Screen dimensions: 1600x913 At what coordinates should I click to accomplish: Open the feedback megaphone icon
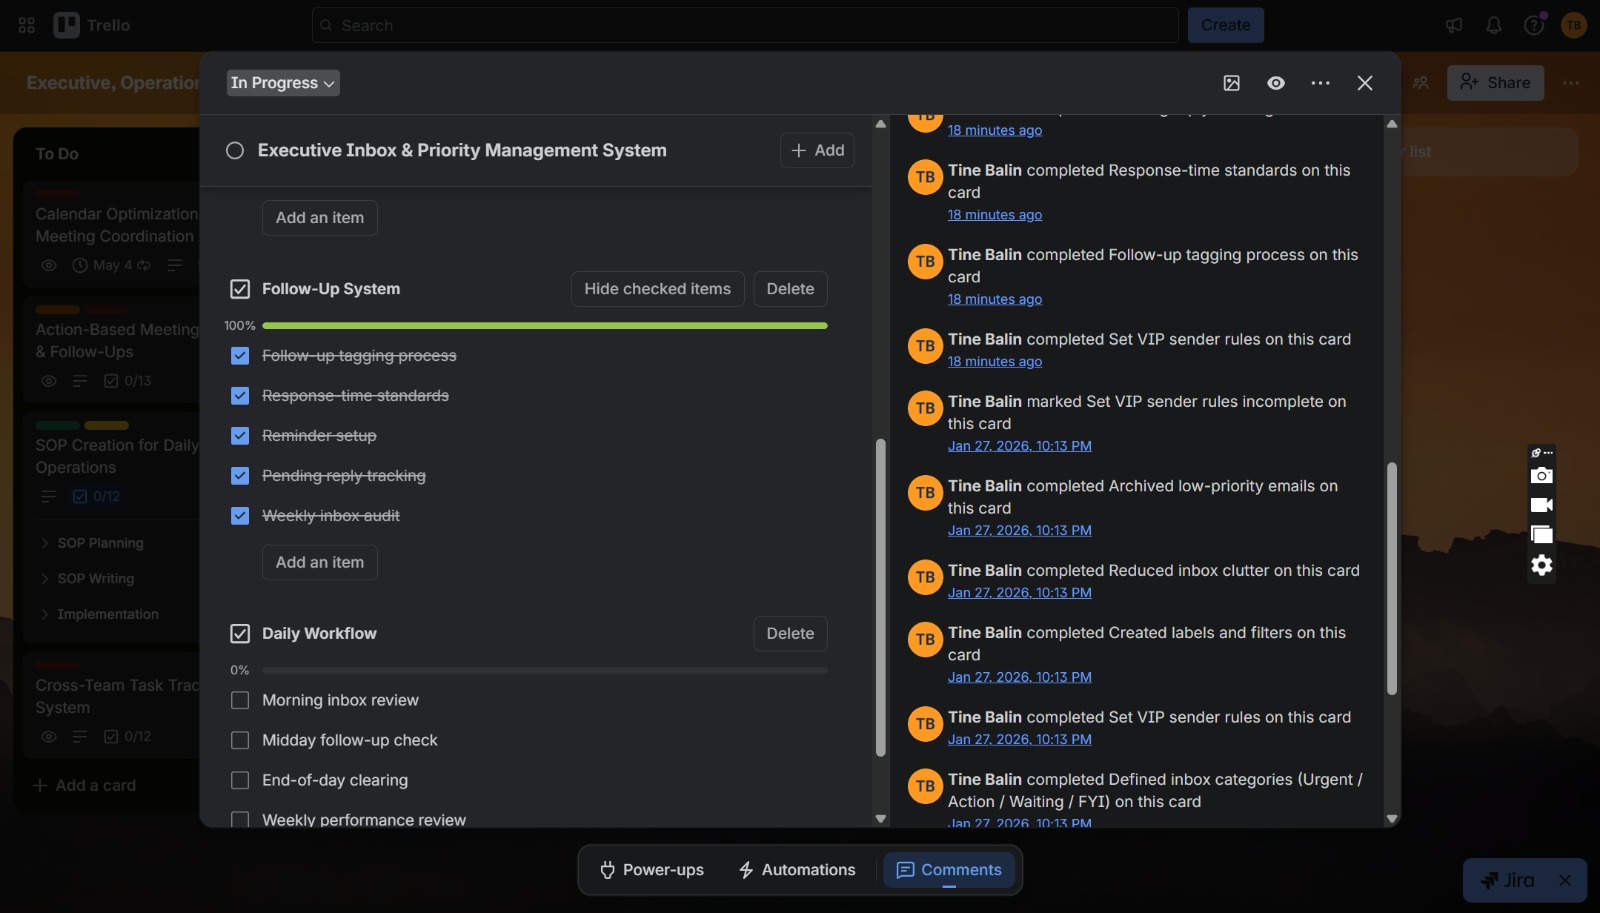(1454, 25)
